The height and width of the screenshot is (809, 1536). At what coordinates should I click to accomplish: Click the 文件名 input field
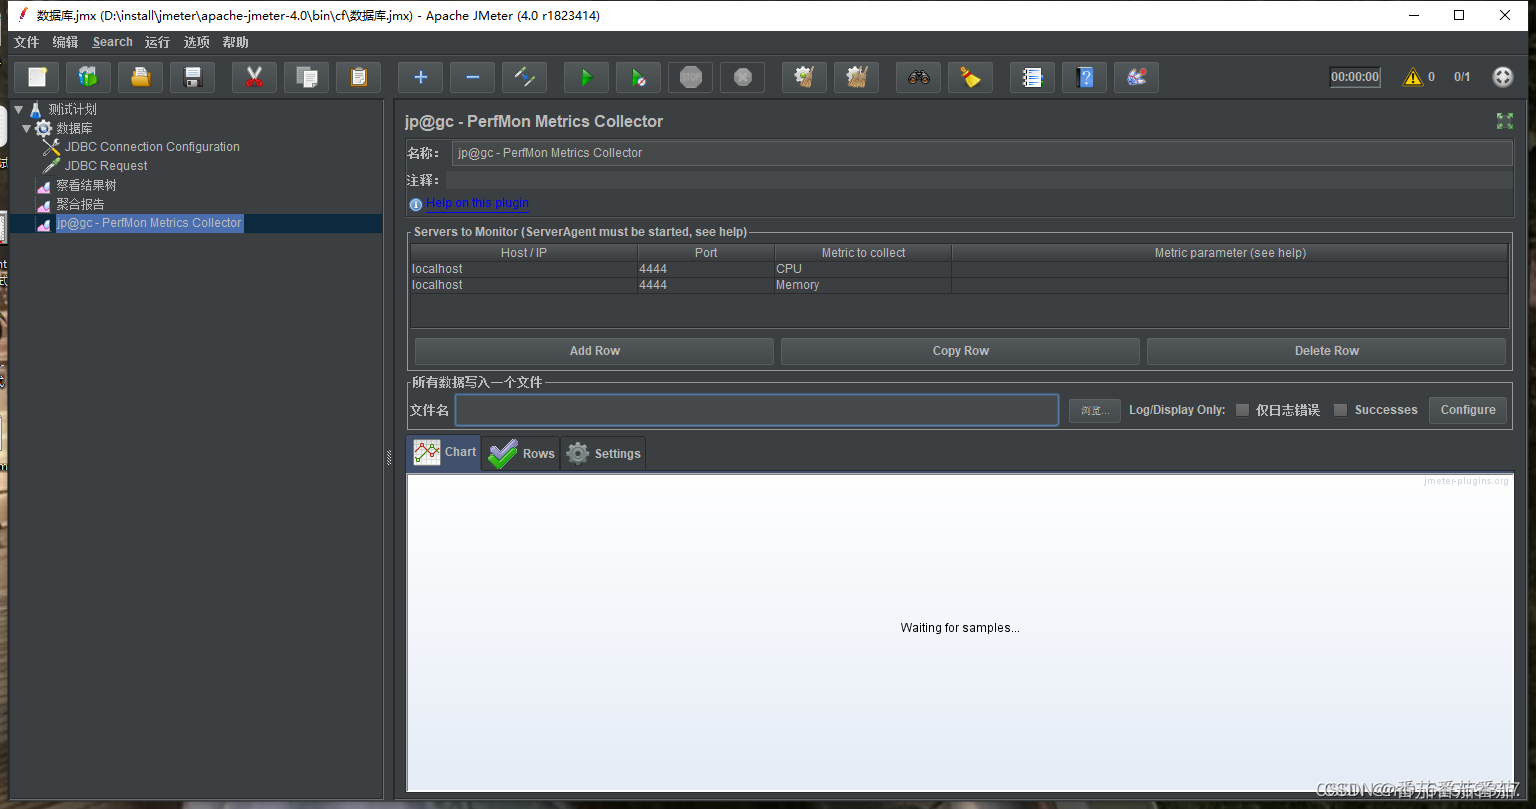[x=757, y=410]
